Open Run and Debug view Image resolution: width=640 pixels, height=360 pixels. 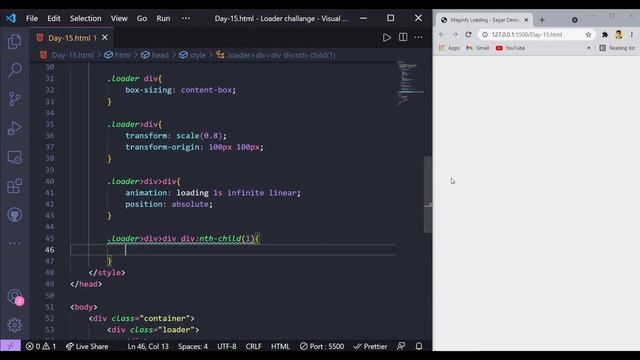(x=15, y=128)
